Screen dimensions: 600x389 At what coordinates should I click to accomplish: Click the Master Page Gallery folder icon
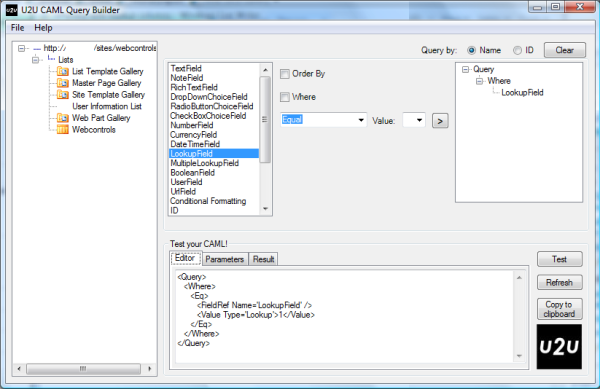pos(63,83)
